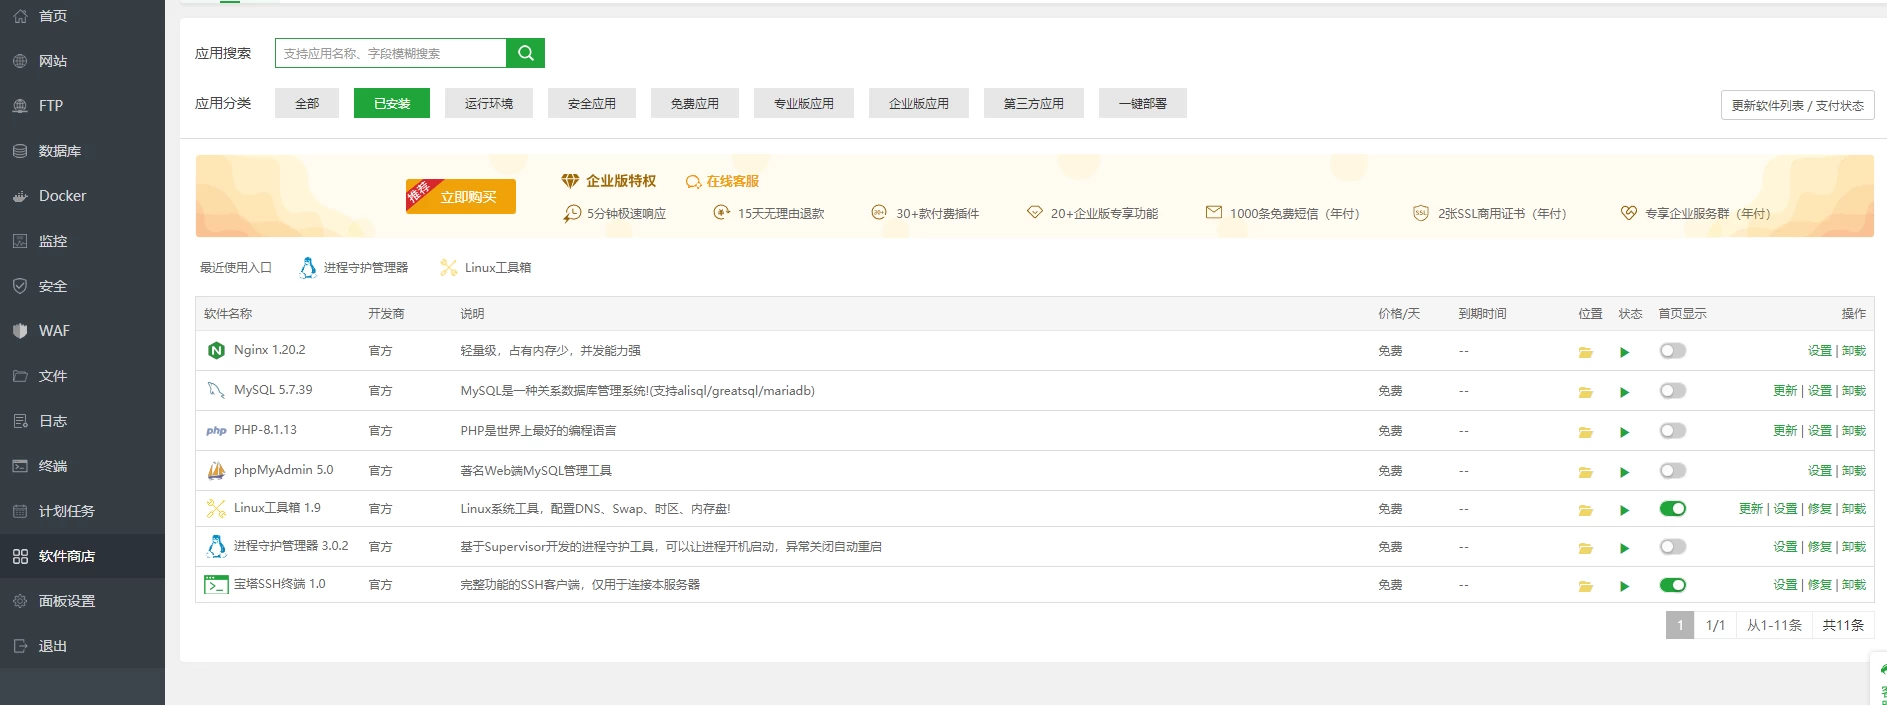Open 网站 in the sidebar
The height and width of the screenshot is (705, 1887).
tap(82, 61)
